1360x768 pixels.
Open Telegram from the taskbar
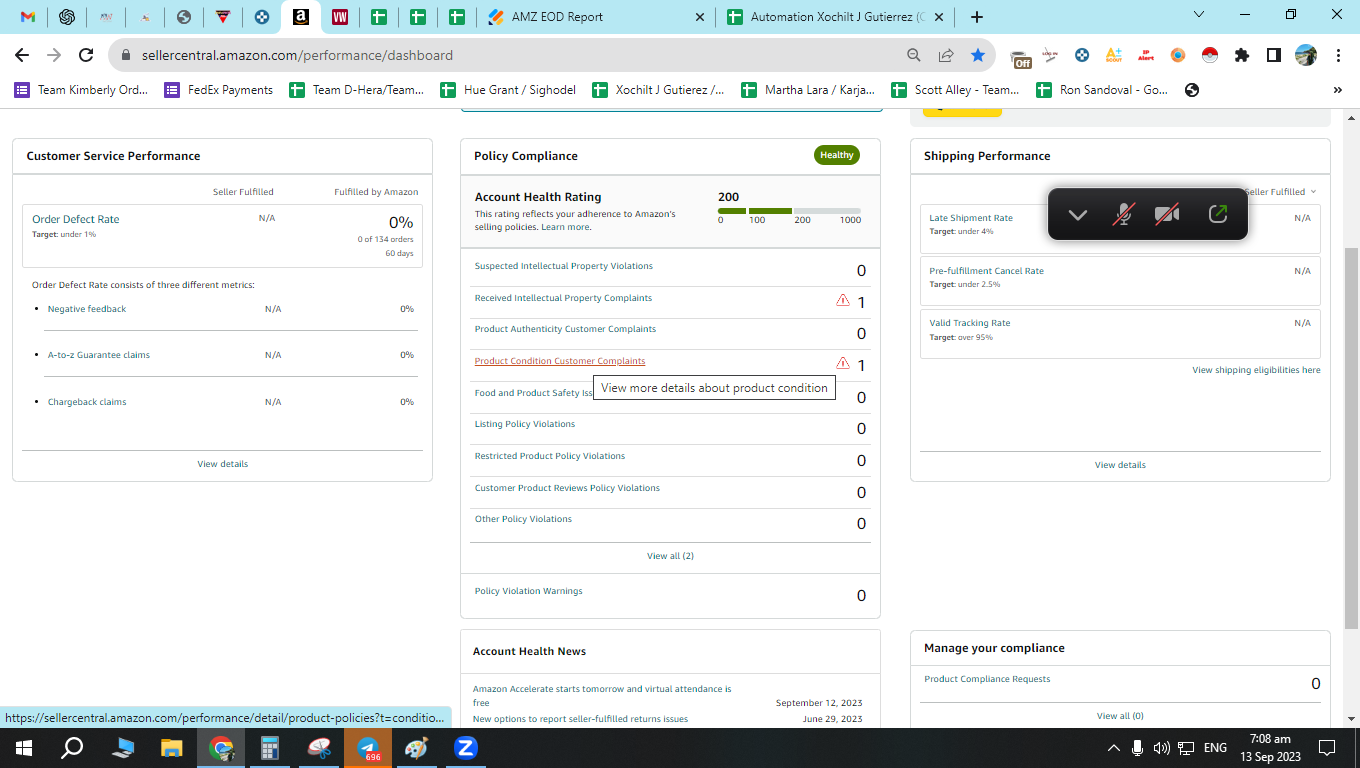(368, 747)
